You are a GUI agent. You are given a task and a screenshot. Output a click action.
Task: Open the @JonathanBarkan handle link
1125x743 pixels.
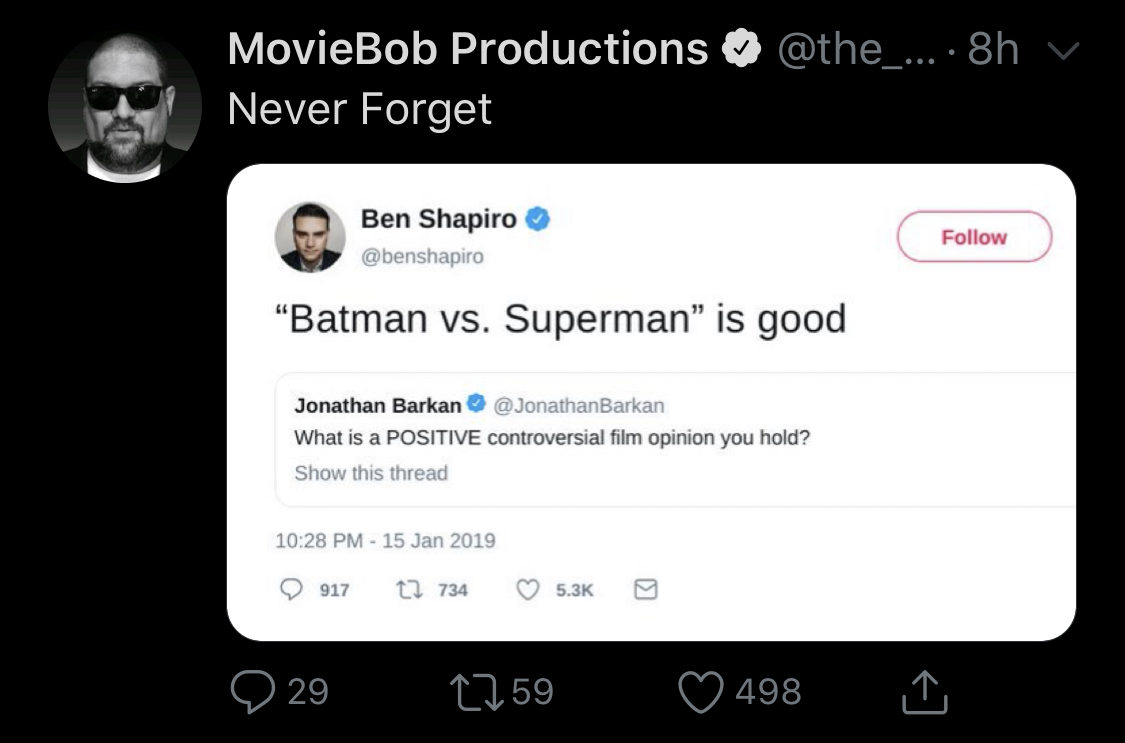tap(578, 406)
